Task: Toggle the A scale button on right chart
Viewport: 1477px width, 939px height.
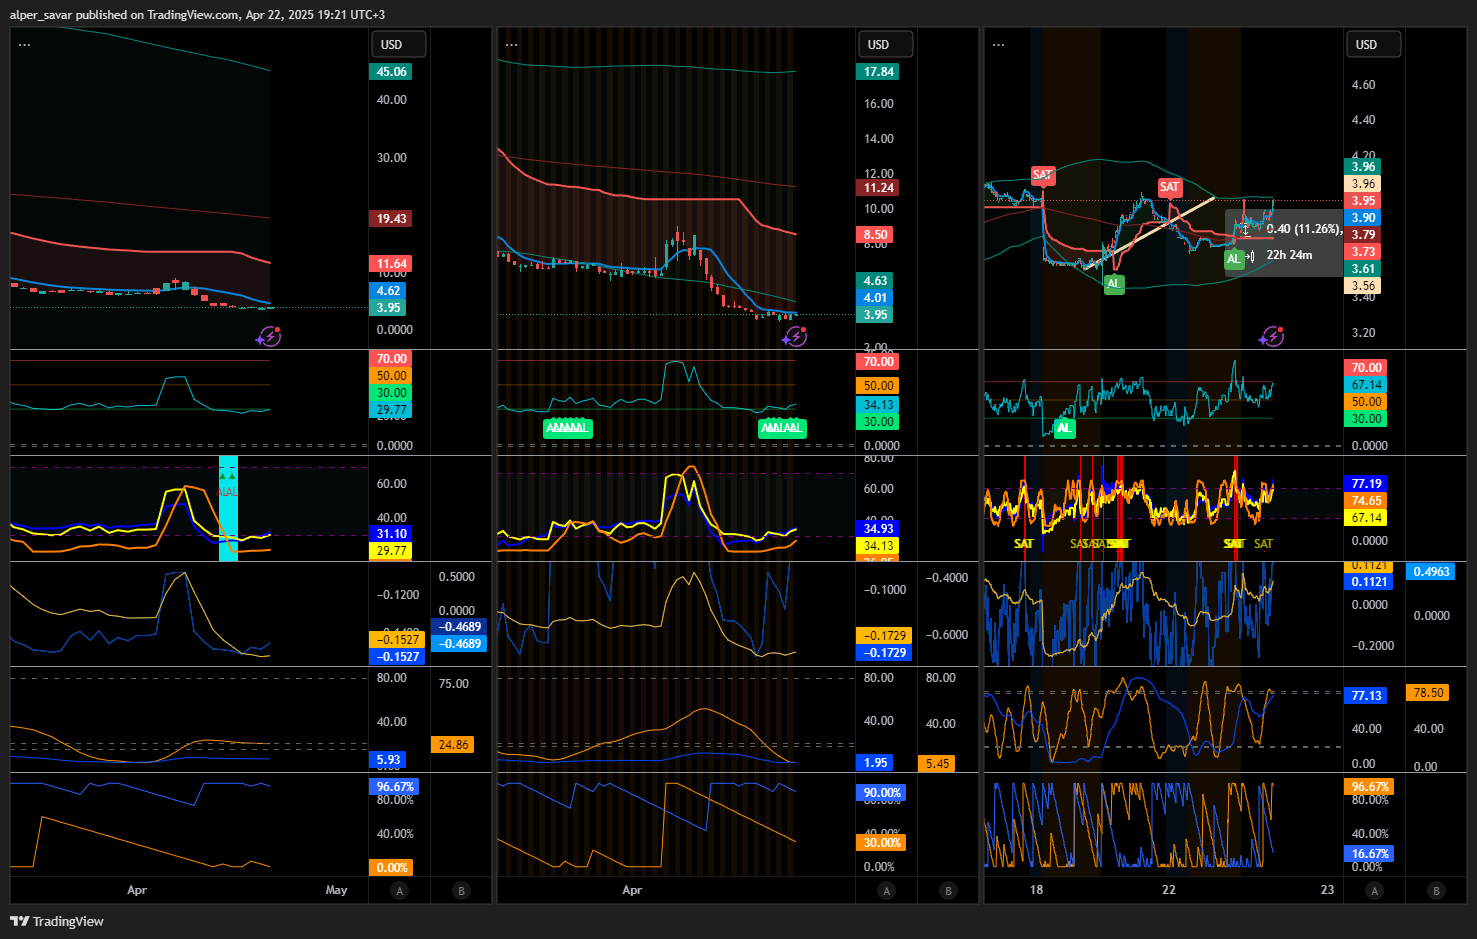Action: point(1374,890)
